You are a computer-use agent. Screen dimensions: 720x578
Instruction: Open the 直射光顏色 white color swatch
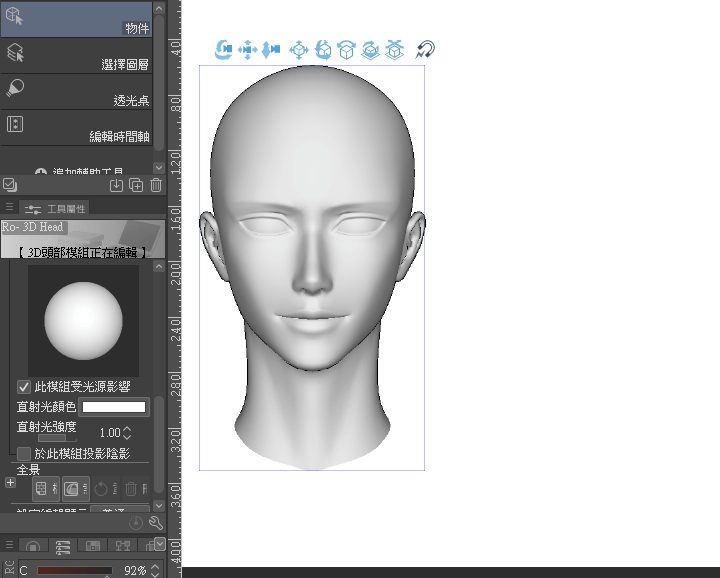pyautogui.click(x=114, y=407)
